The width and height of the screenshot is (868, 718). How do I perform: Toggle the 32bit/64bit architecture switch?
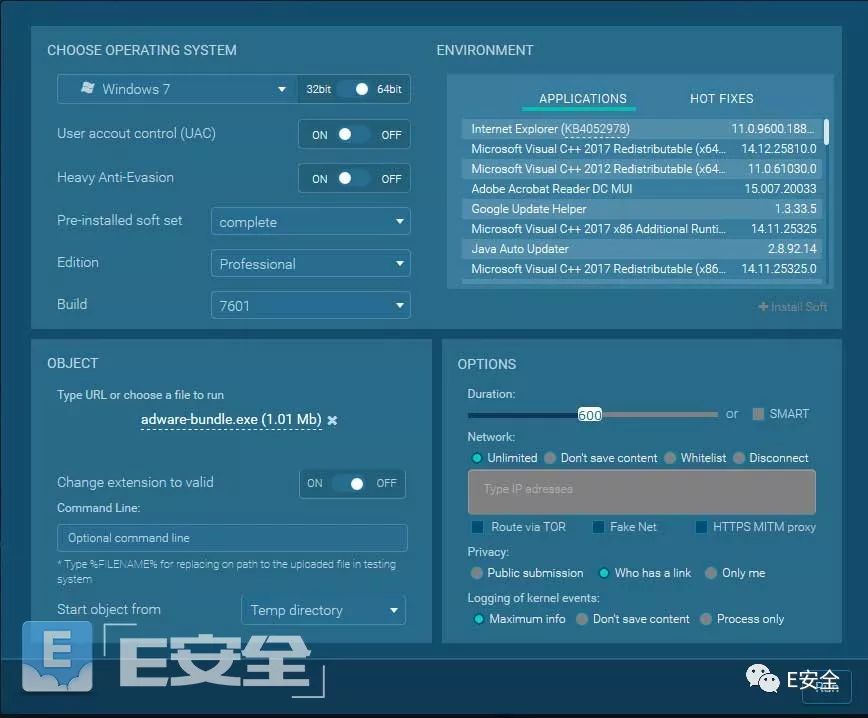(x=354, y=89)
